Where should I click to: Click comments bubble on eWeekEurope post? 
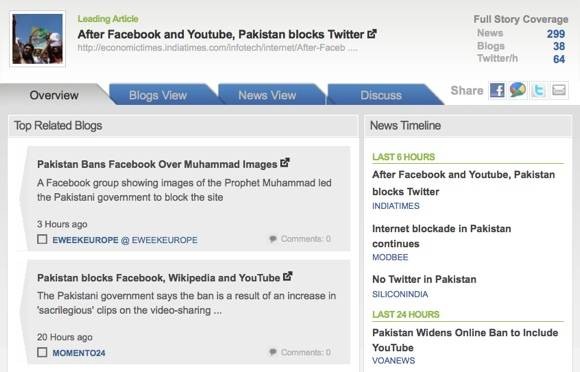click(x=273, y=239)
